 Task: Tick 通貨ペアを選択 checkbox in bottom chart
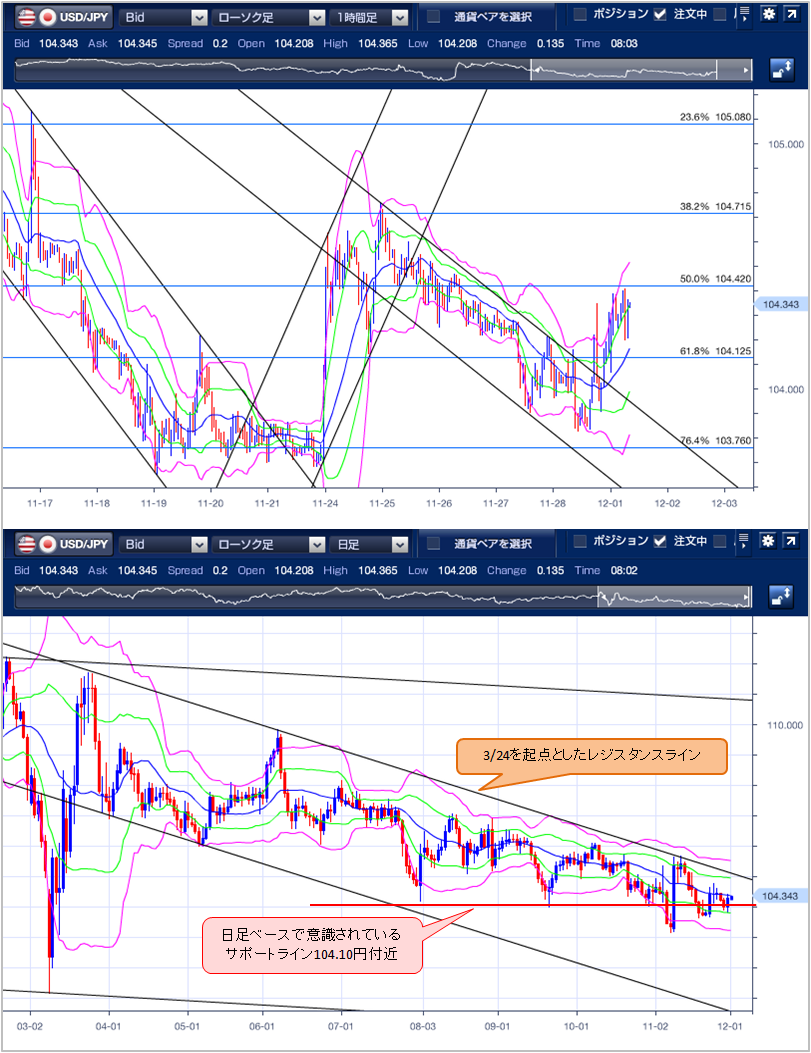[433, 544]
